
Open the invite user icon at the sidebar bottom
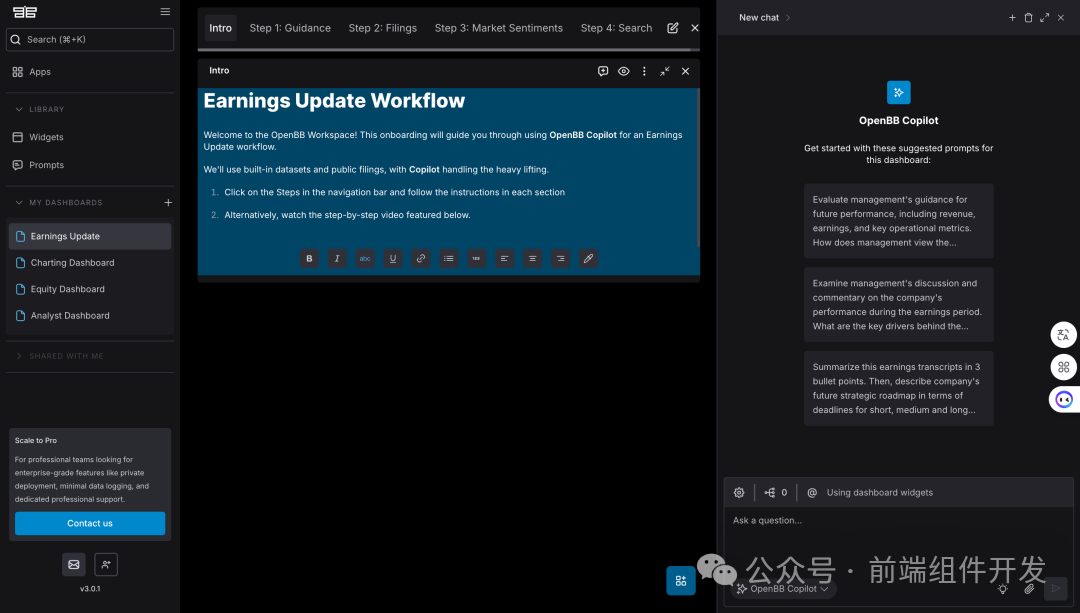(106, 565)
